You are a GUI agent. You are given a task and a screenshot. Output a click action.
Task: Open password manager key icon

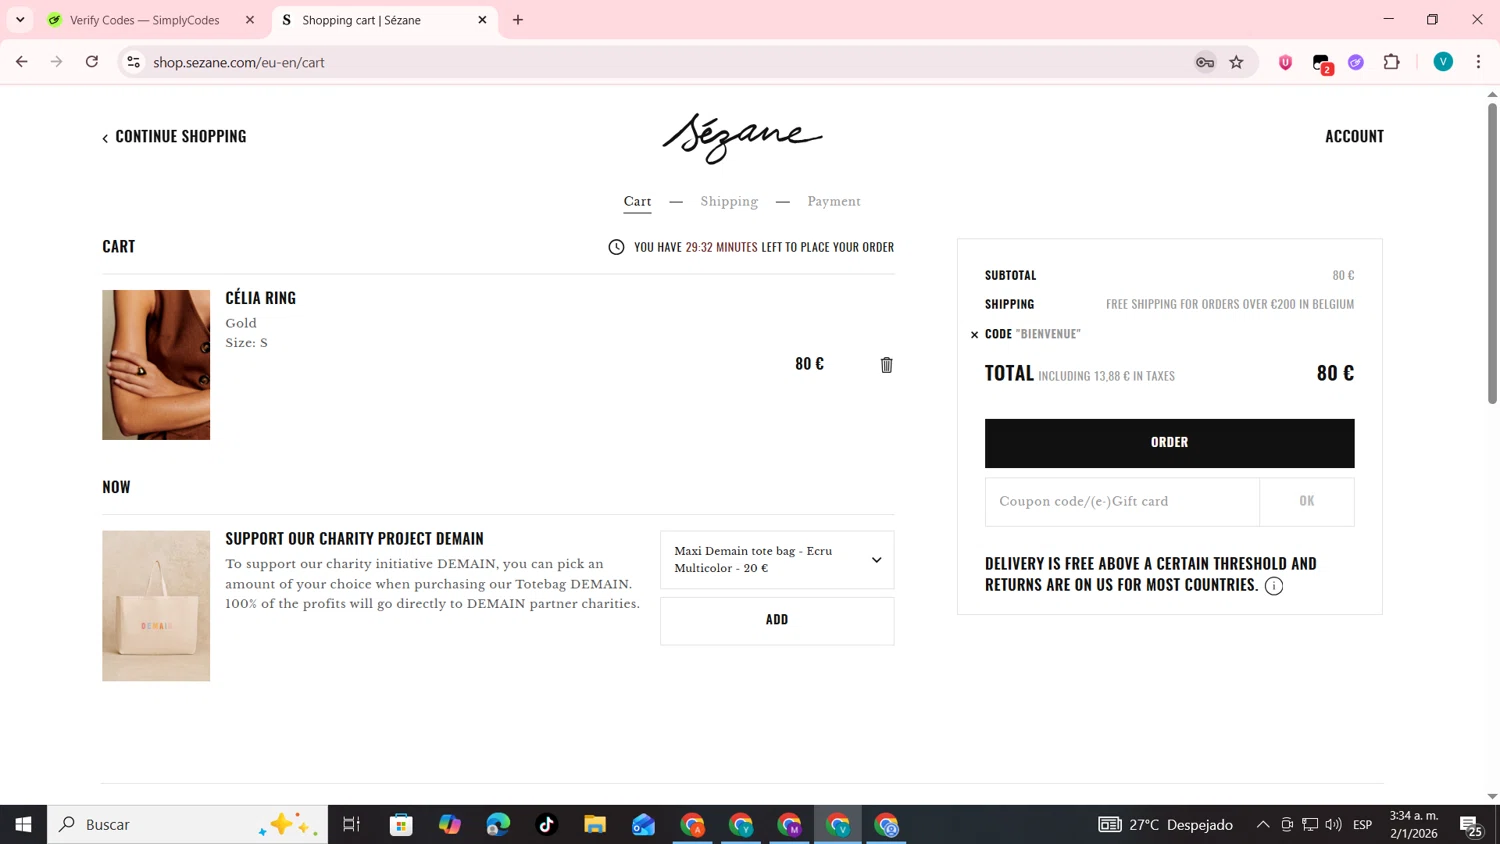point(1205,62)
